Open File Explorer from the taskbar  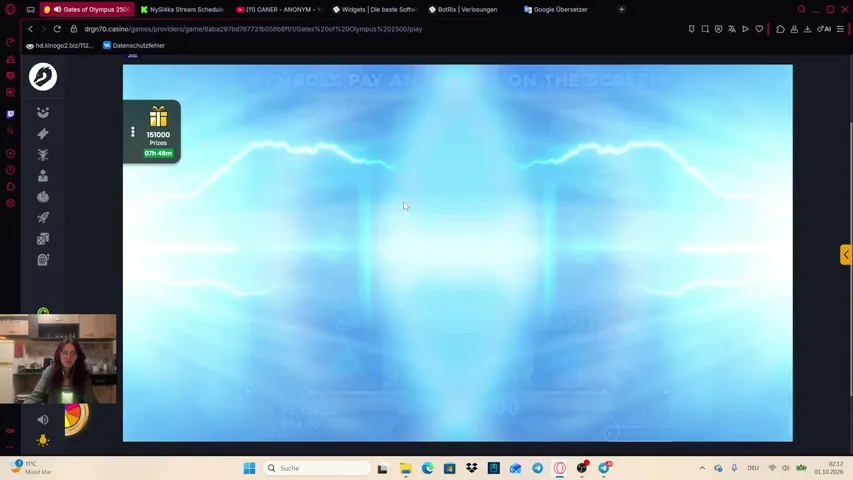406,468
